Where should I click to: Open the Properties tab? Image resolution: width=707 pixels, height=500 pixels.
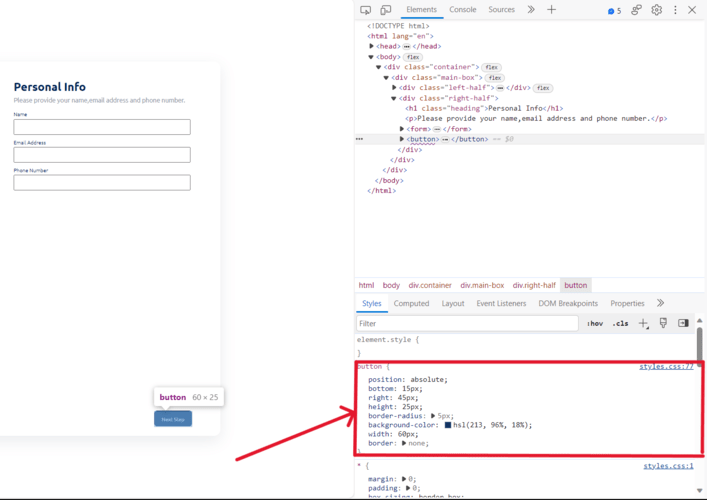[x=627, y=303]
